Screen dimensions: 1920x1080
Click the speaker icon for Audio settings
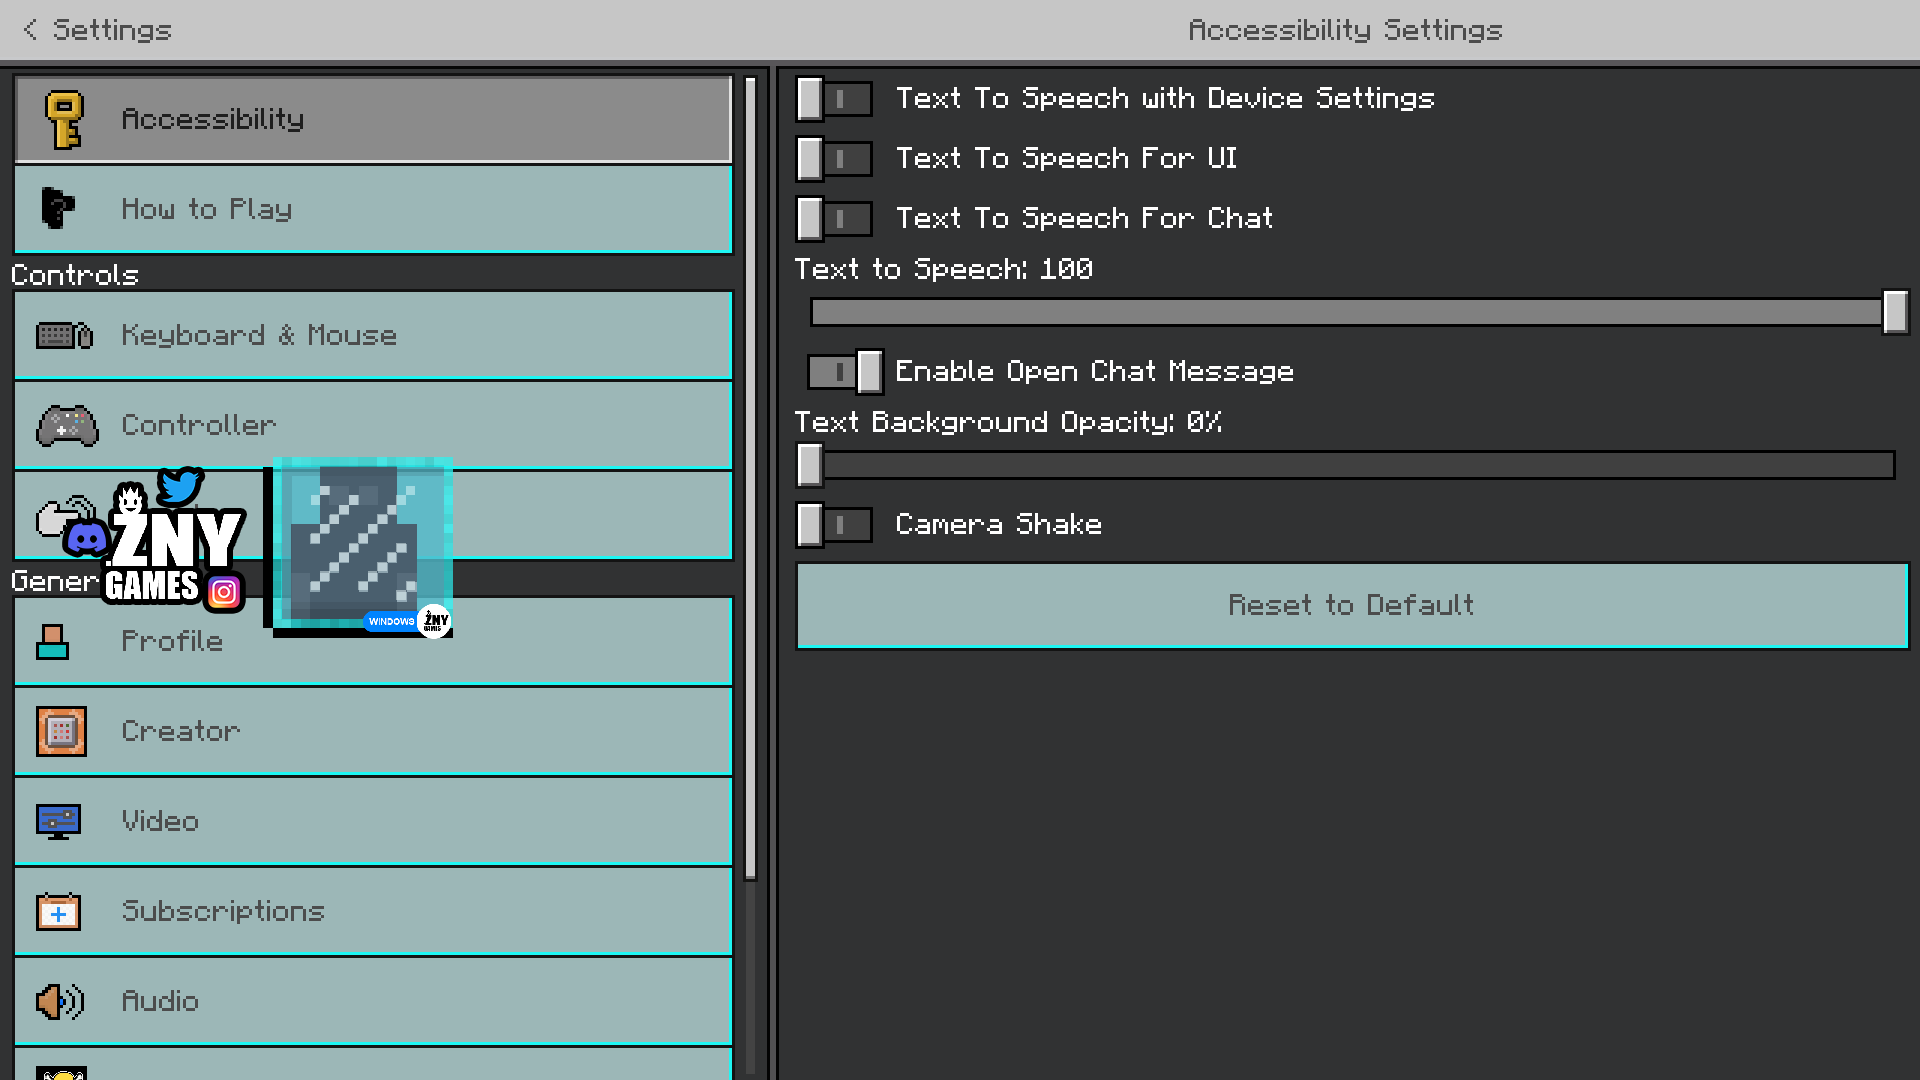pos(58,1001)
